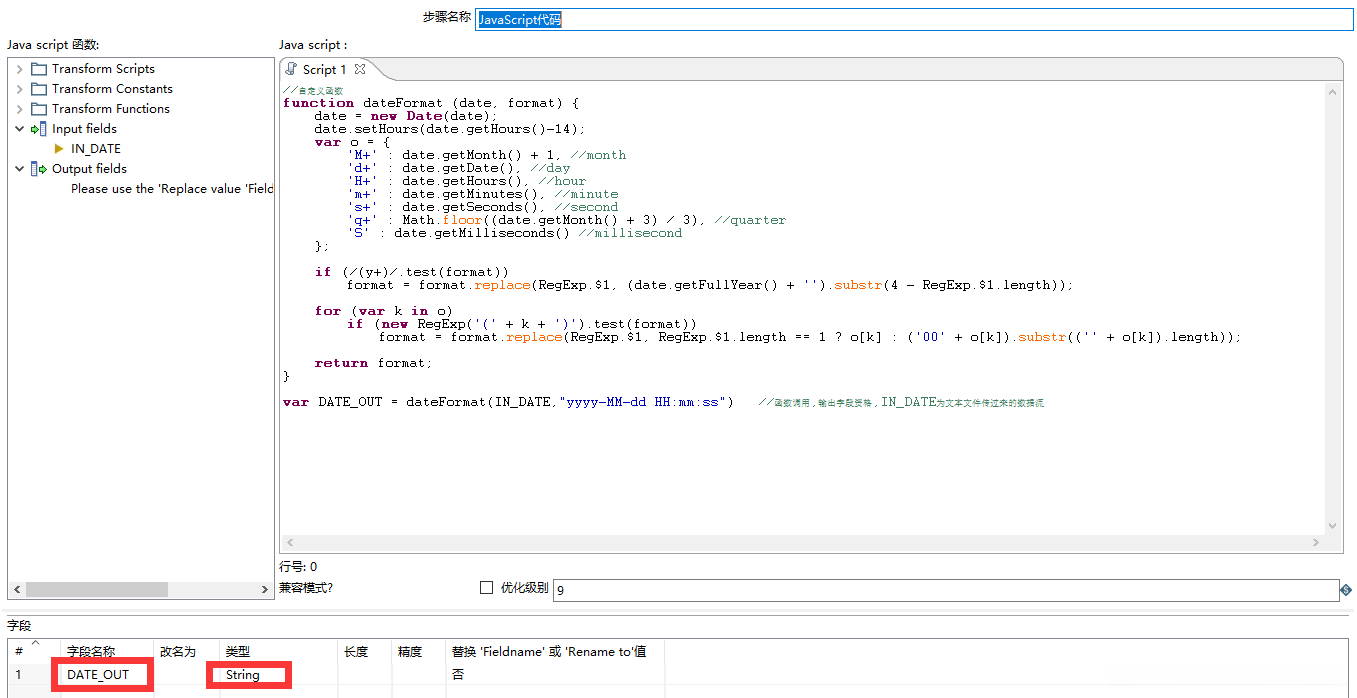The width and height of the screenshot is (1357, 698).
Task: Click the Output fields icon
Action: [x=39, y=169]
